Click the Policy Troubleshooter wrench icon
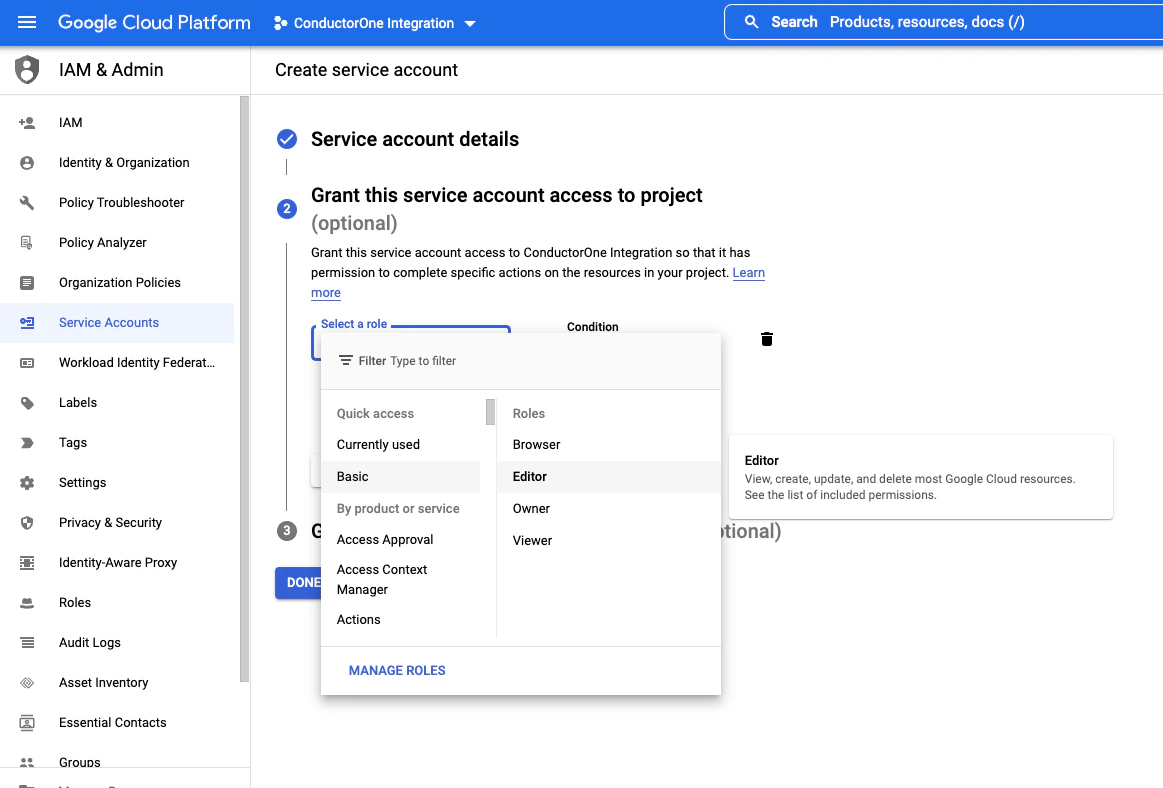1163x788 pixels. click(27, 203)
